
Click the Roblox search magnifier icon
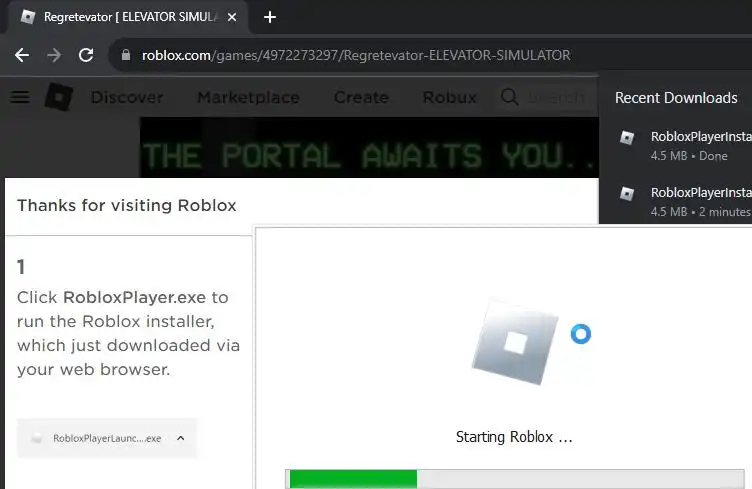(x=509, y=97)
